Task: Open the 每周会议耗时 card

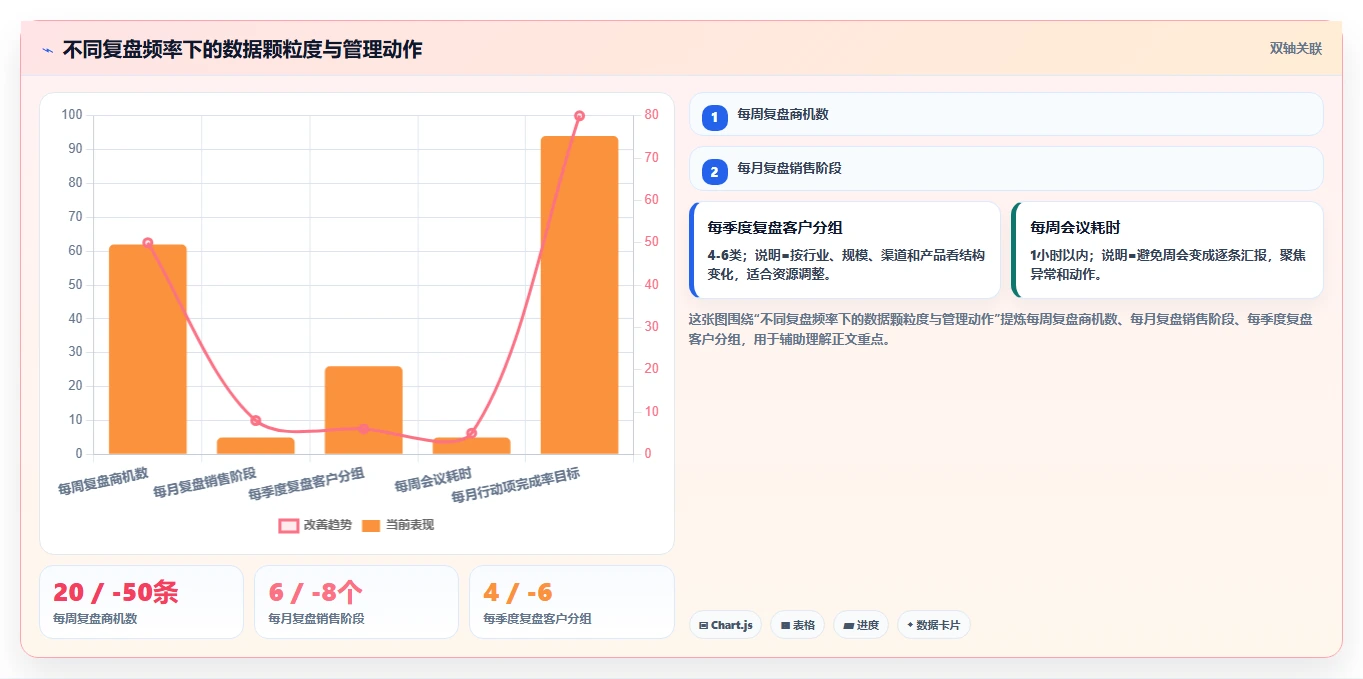Action: (x=1167, y=250)
